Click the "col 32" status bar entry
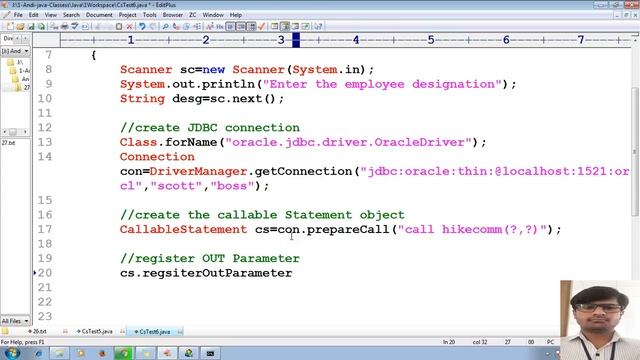Screen dimensions: 640x360 point(480,342)
